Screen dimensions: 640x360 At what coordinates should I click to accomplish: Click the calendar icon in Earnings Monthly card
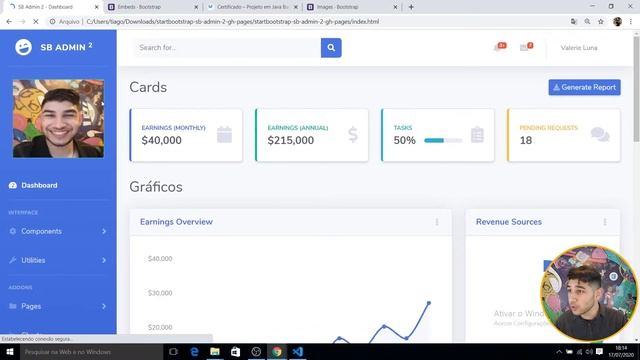224,135
